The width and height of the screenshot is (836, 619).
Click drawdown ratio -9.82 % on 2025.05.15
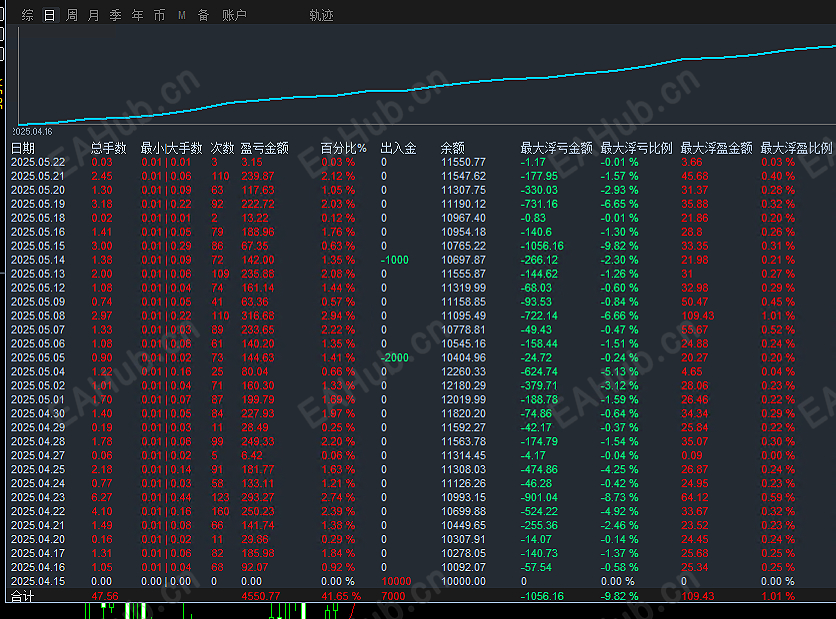[620, 246]
